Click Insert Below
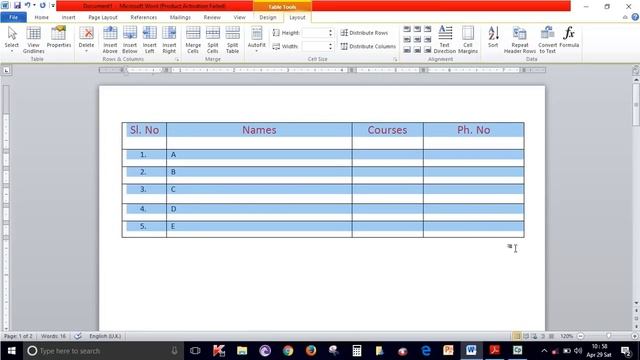Screen dimensions: 640x360 [130, 39]
